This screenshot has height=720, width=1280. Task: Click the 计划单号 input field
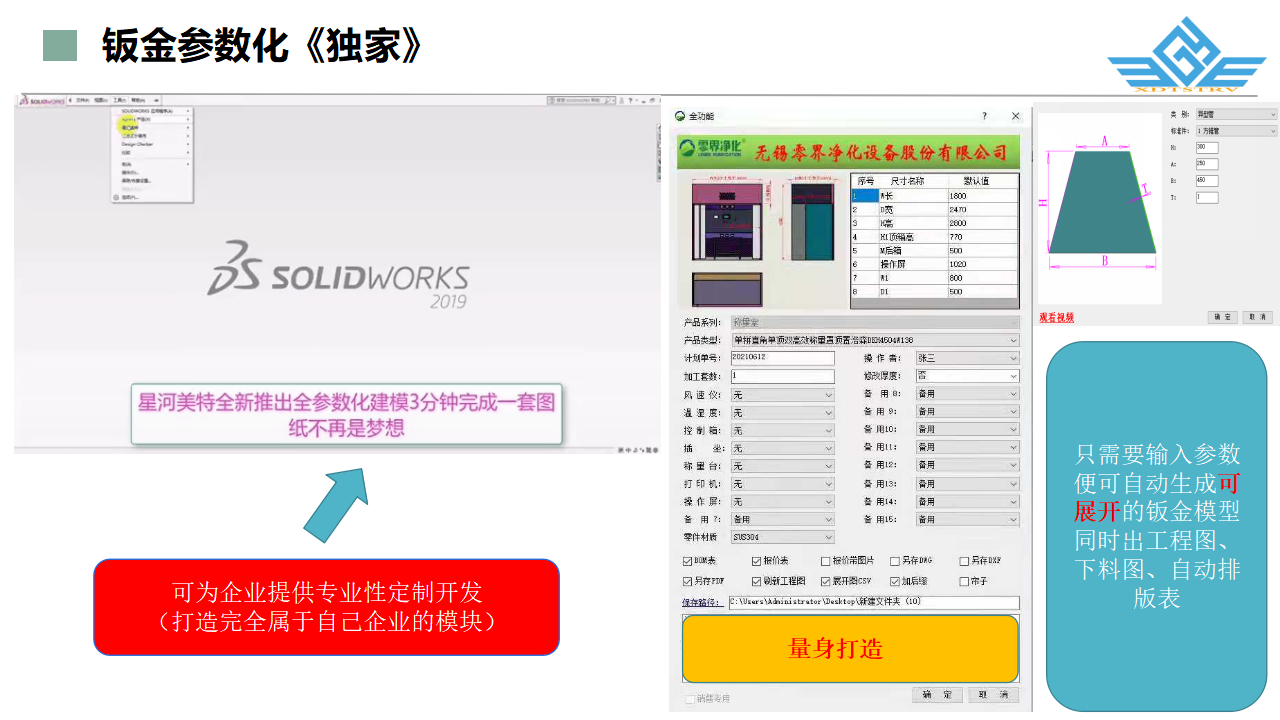click(782, 358)
